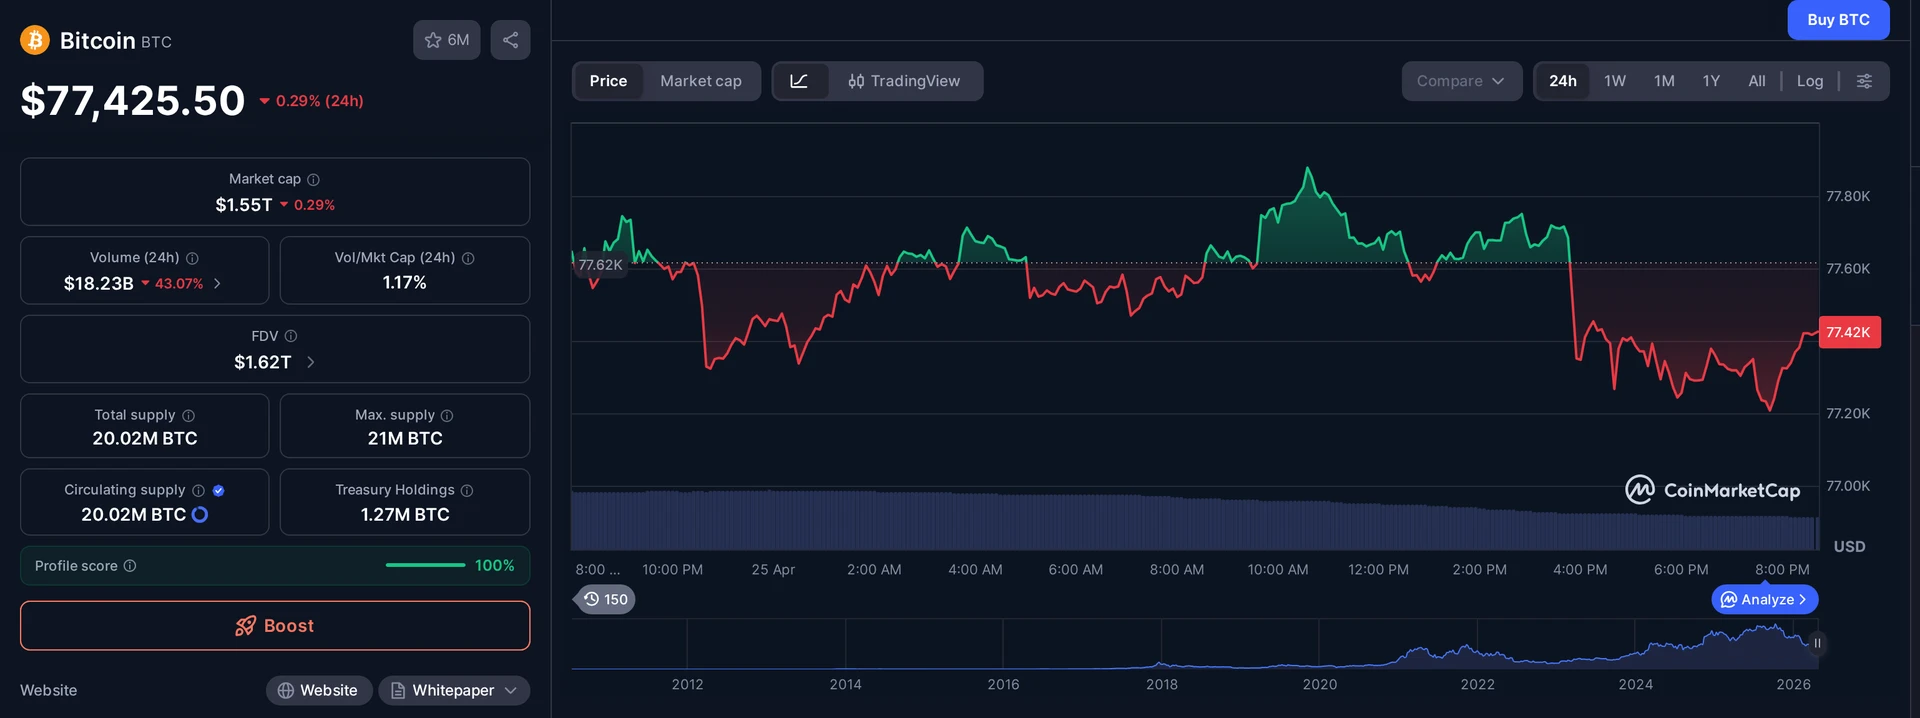Select the 1Y time range
The image size is (1920, 718).
point(1711,81)
